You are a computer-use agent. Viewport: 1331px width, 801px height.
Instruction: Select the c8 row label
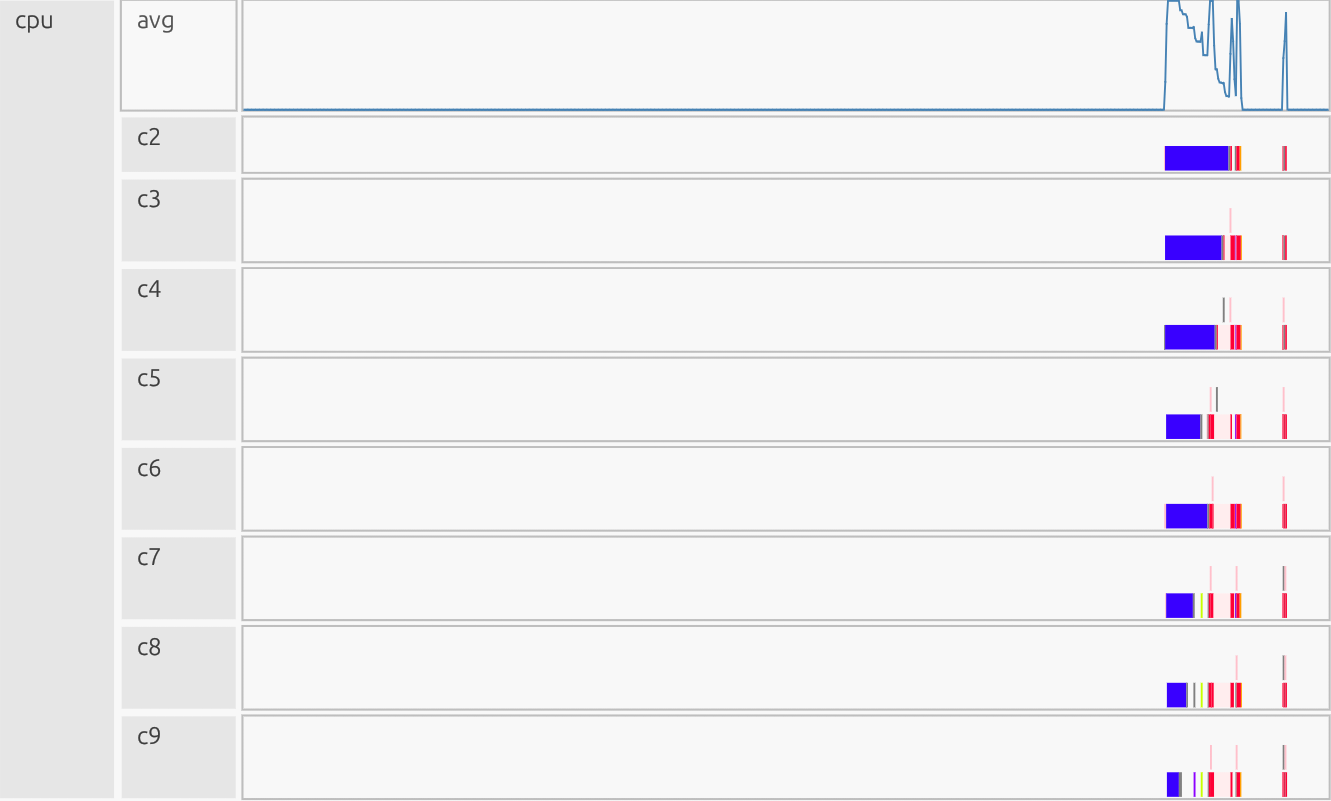[149, 648]
